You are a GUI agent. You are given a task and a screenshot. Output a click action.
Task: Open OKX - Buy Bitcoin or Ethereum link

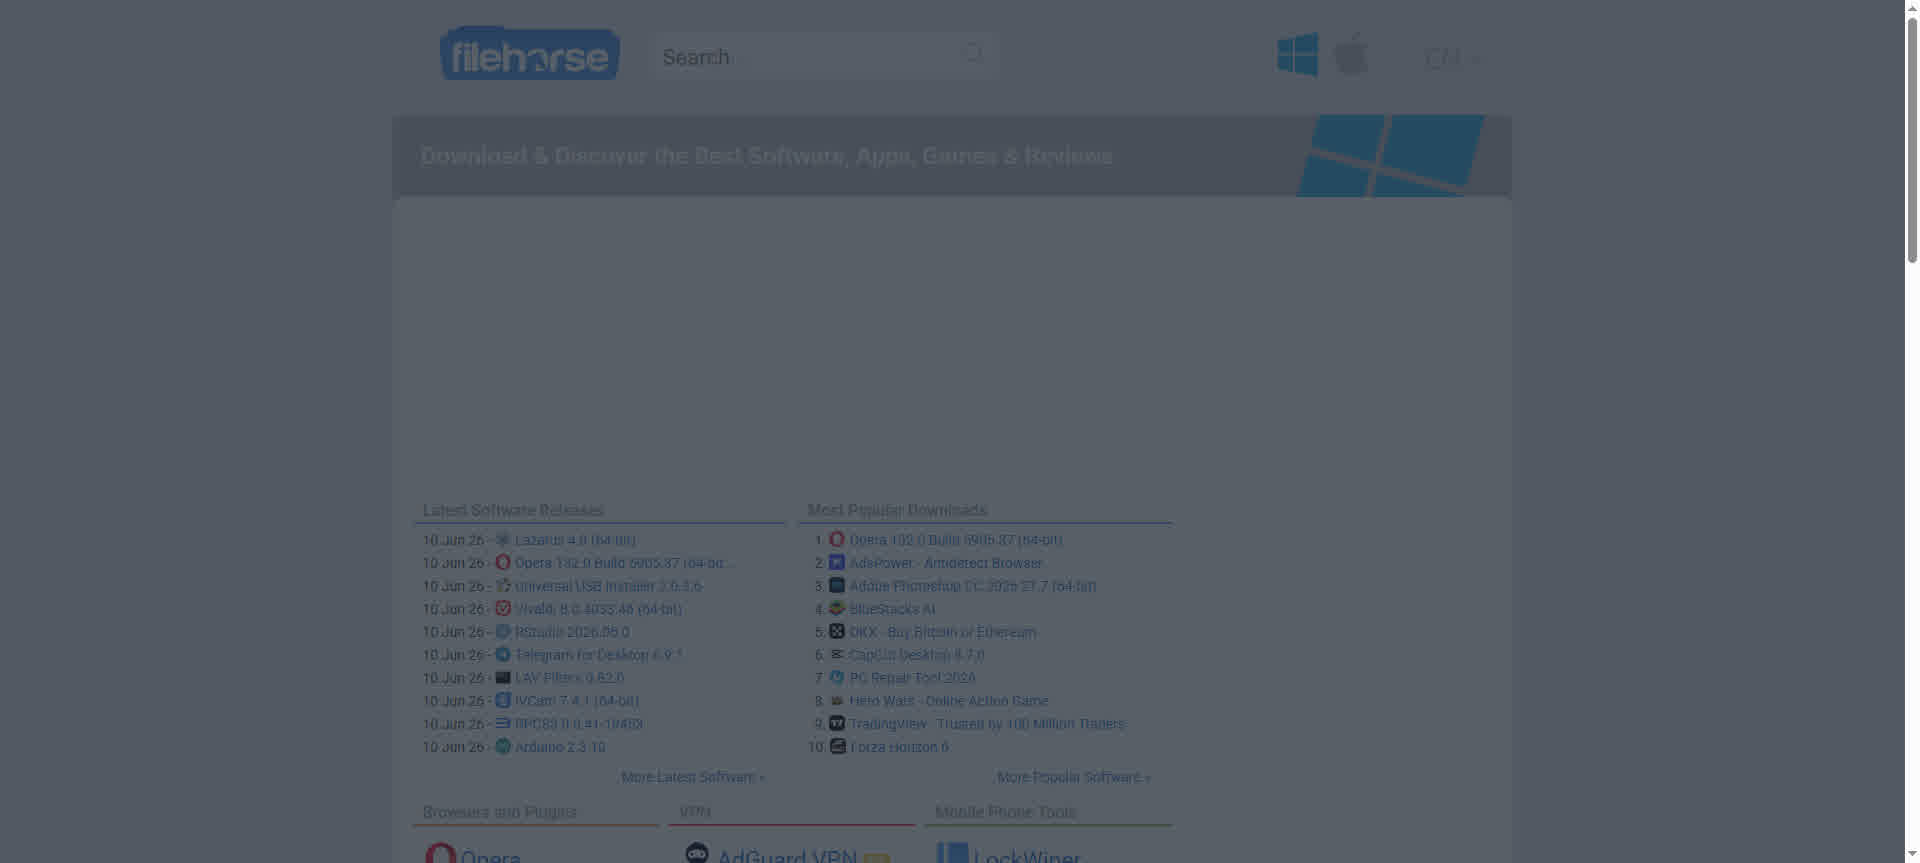click(943, 632)
